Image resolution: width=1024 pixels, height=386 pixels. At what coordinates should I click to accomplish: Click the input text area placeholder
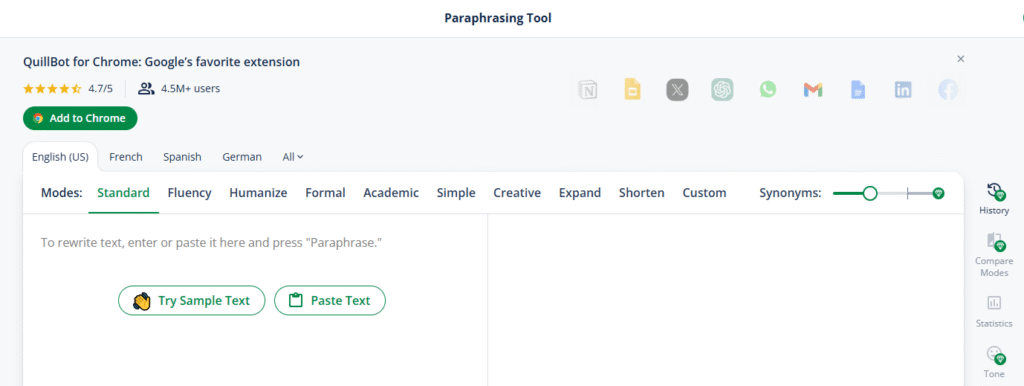tap(211, 242)
